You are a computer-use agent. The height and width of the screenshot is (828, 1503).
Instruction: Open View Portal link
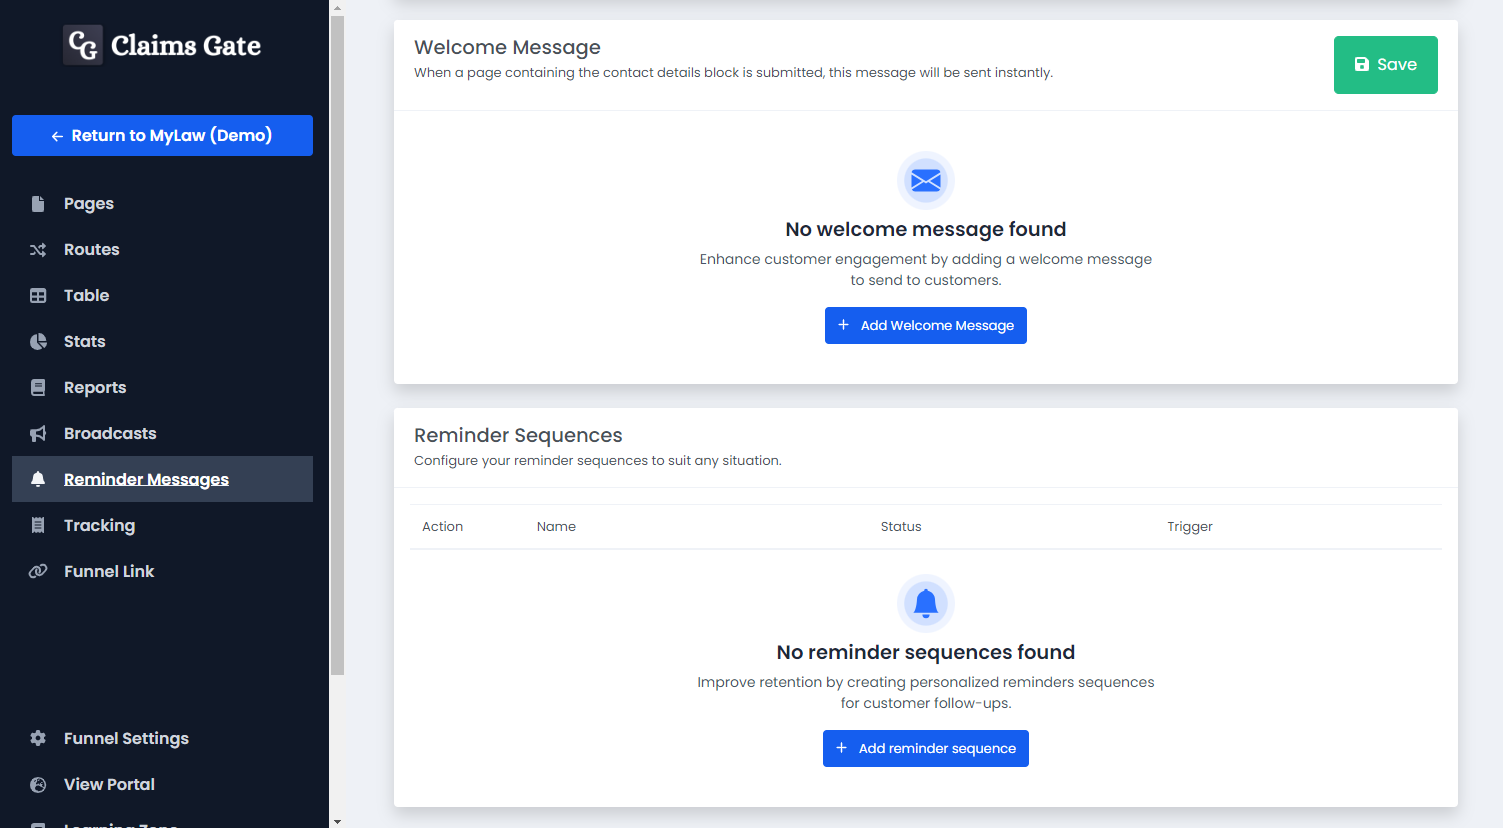pyautogui.click(x=162, y=785)
